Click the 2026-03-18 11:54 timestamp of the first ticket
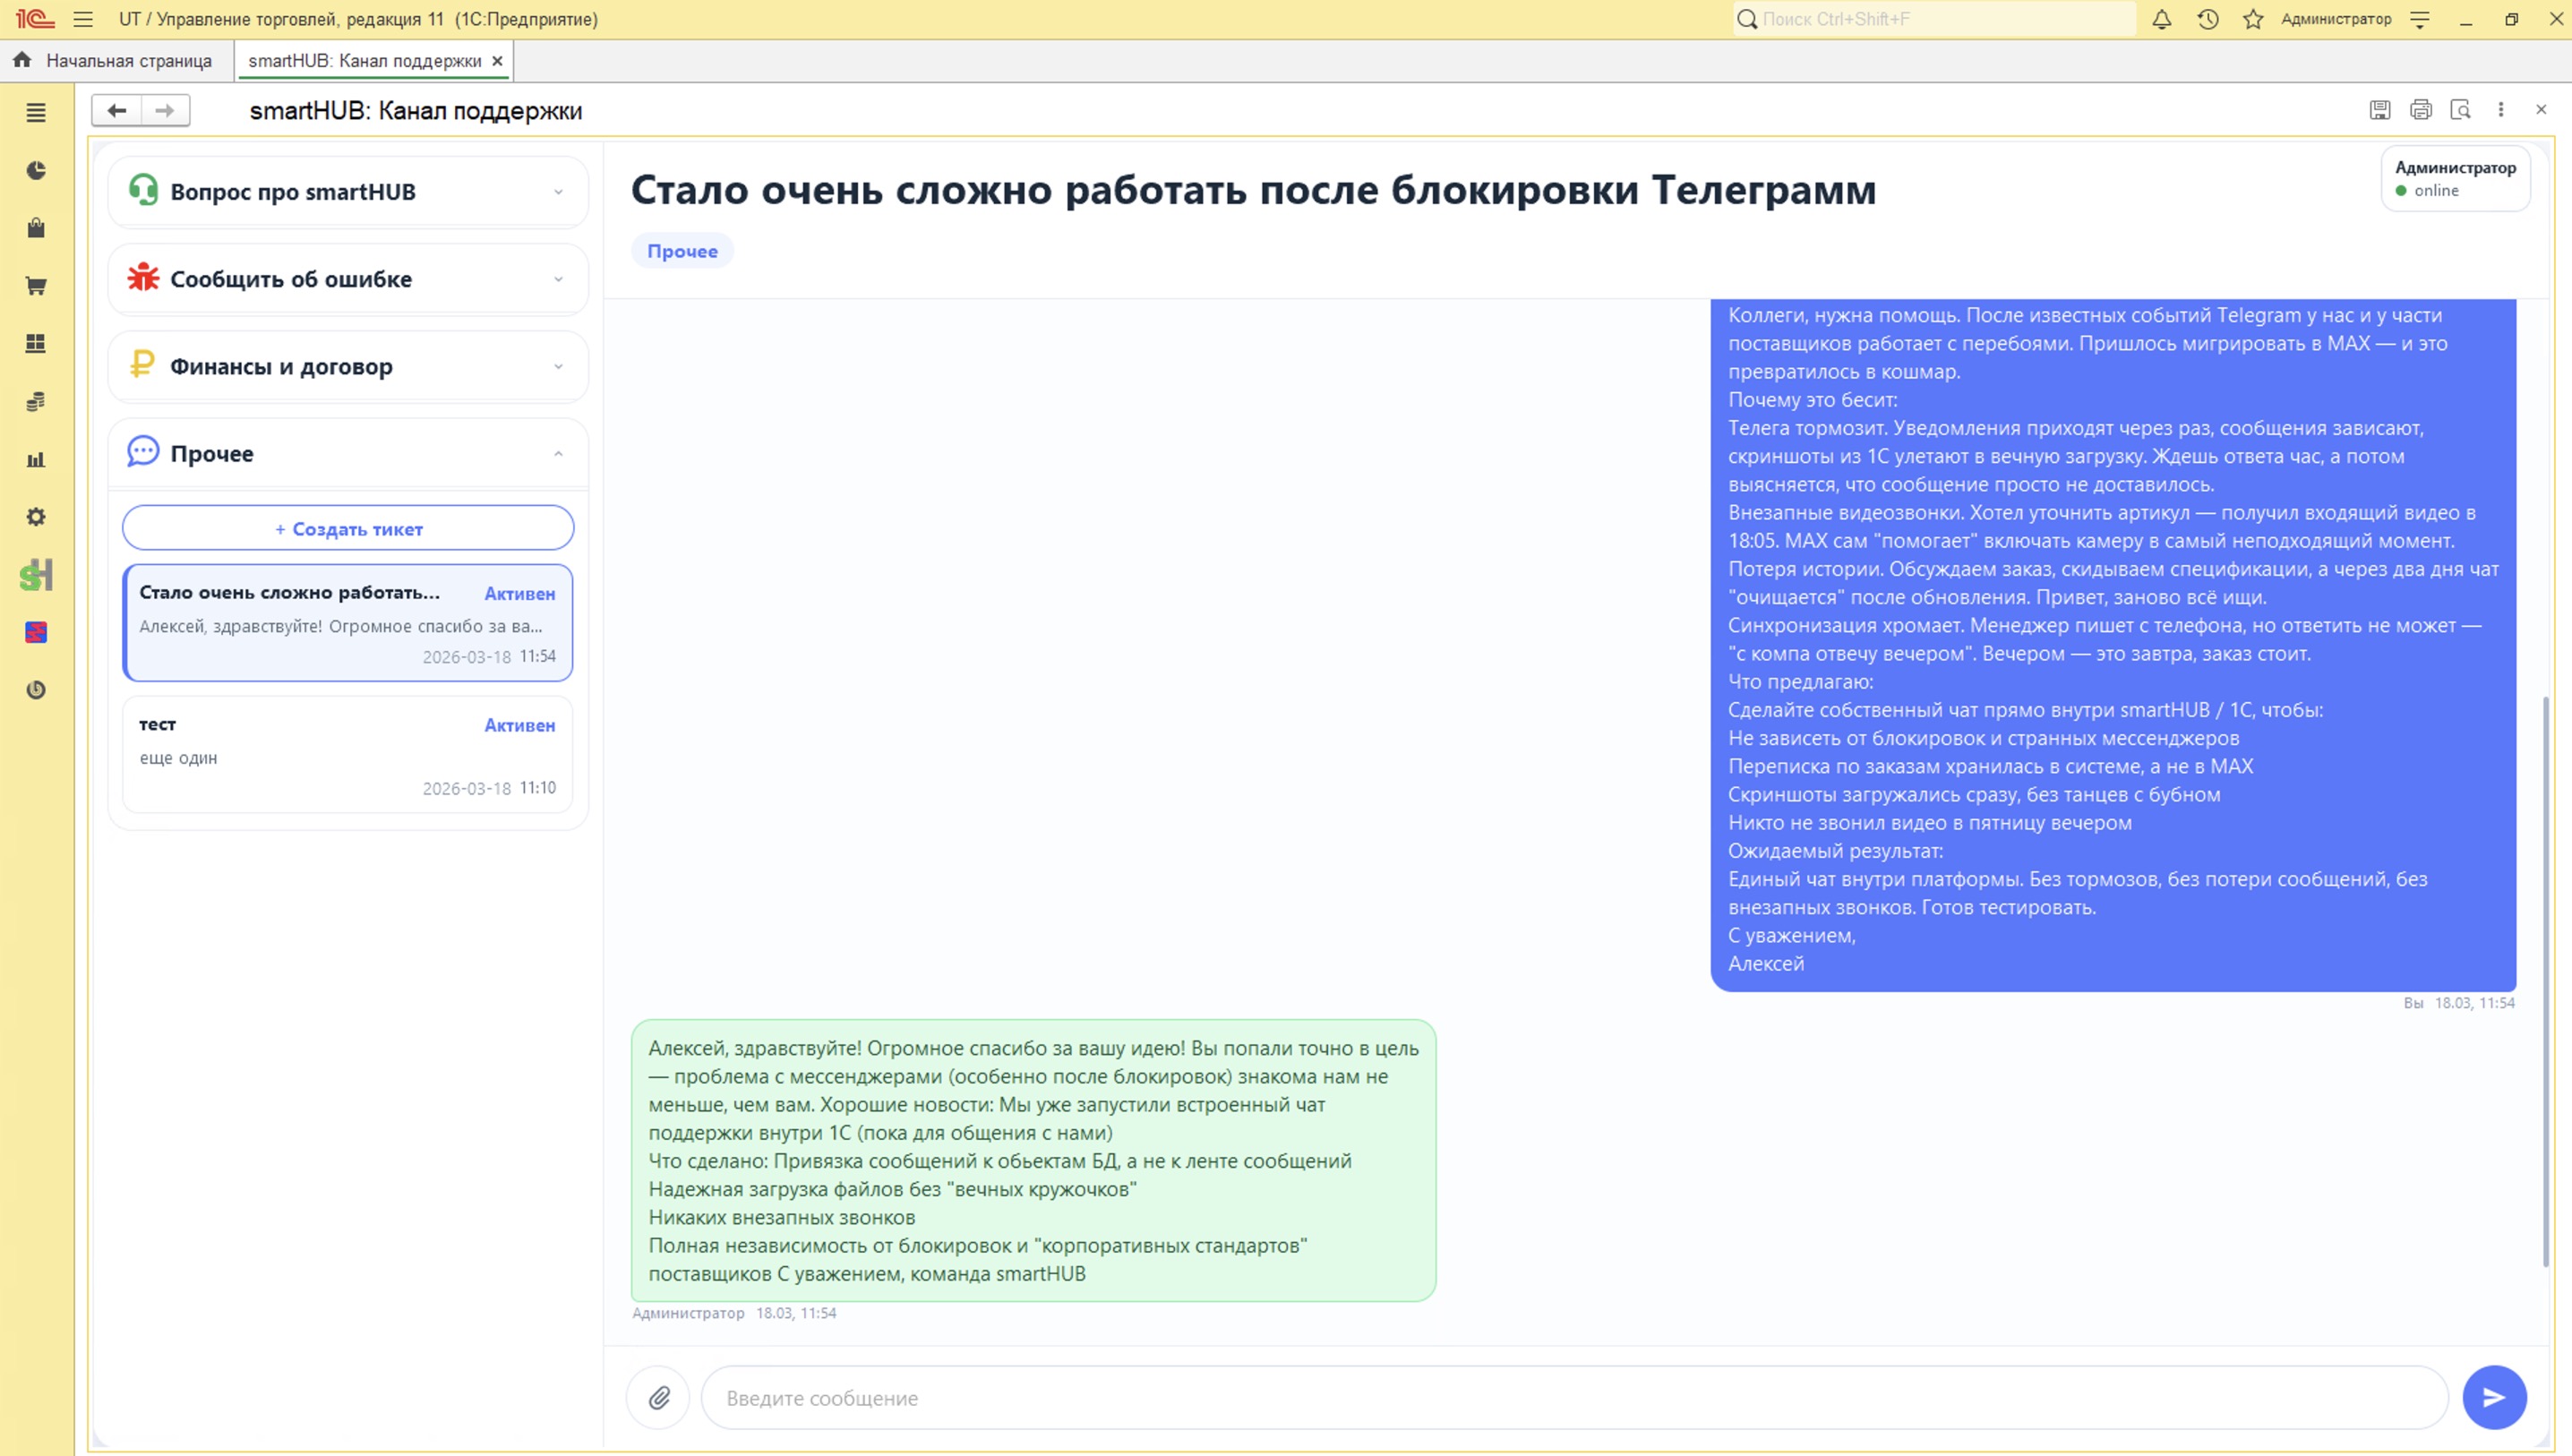This screenshot has width=2572, height=1456. click(489, 657)
